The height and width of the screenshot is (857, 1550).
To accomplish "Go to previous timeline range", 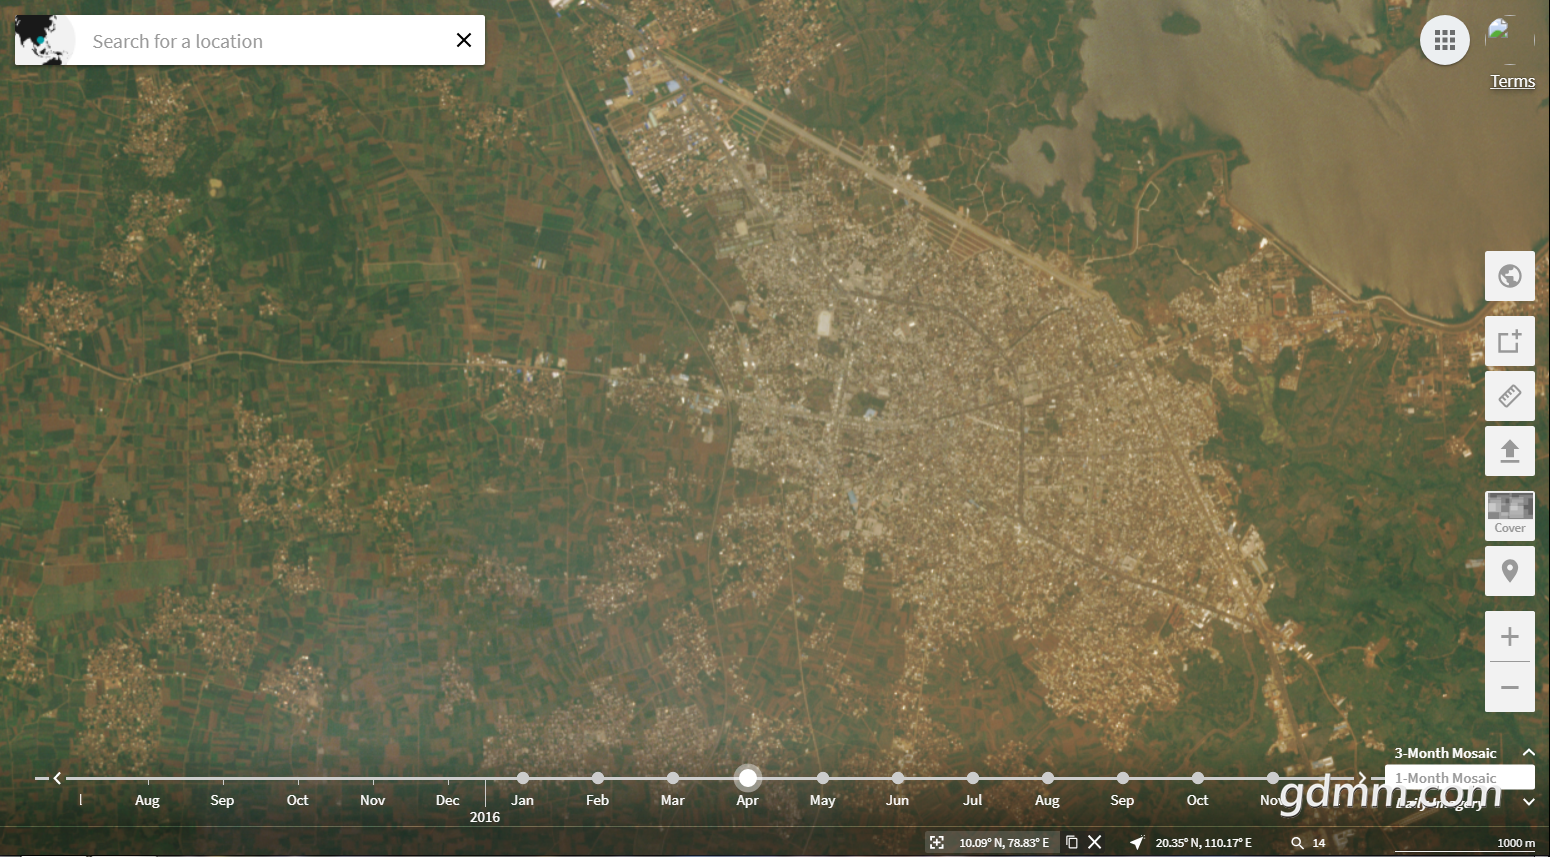I will point(57,778).
